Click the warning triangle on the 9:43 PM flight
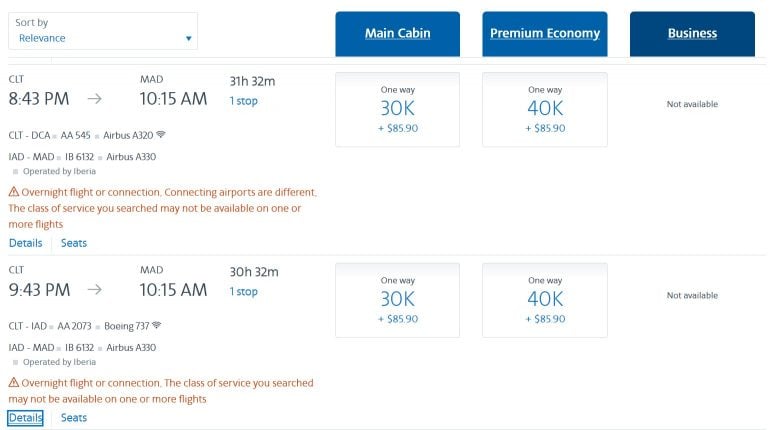Screen dimensions: 770x430 (14, 383)
